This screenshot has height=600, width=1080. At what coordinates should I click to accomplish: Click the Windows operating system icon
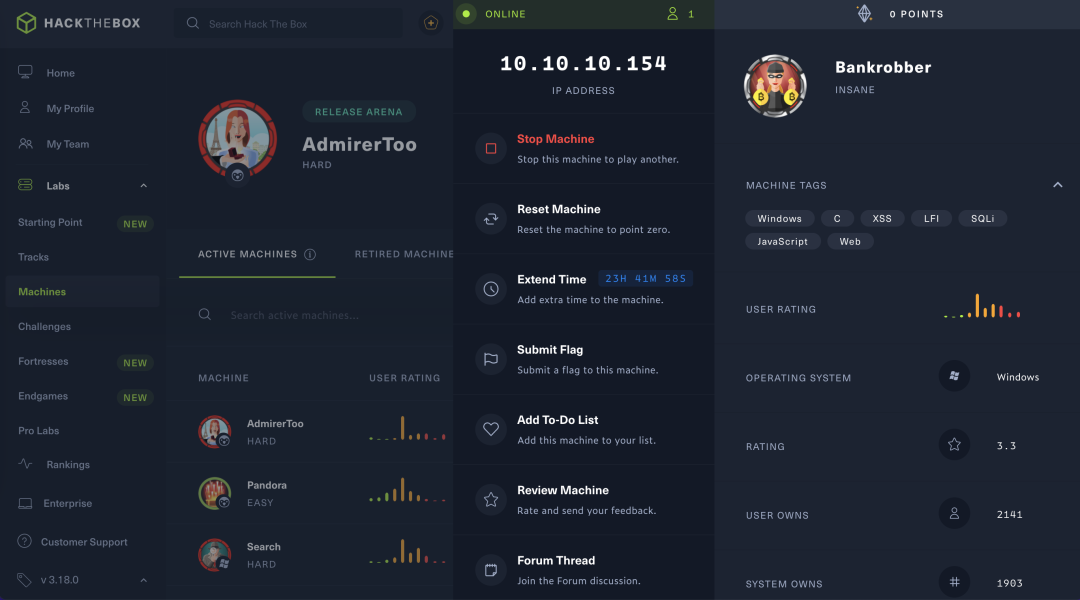click(954, 376)
